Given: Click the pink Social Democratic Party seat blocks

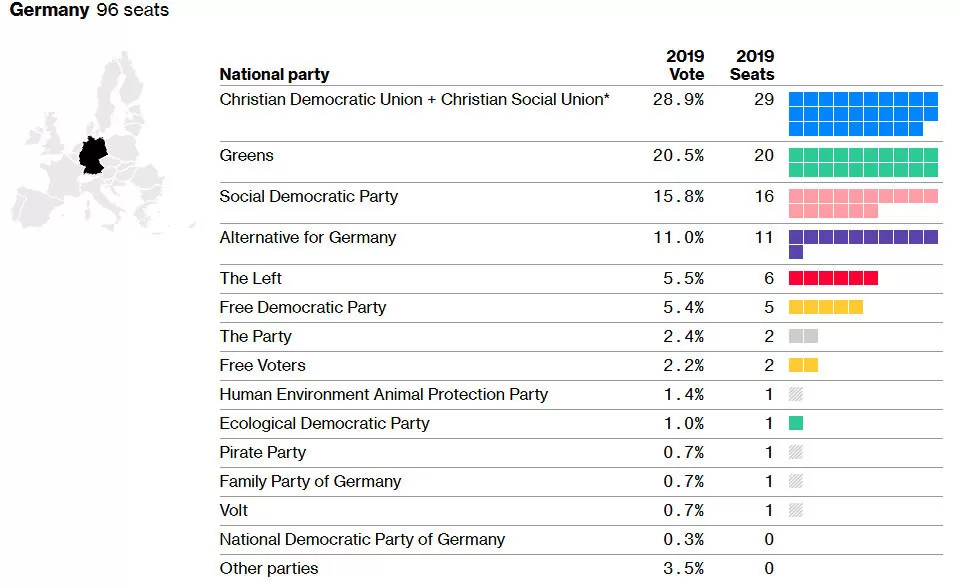Looking at the screenshot, I should point(863,203).
